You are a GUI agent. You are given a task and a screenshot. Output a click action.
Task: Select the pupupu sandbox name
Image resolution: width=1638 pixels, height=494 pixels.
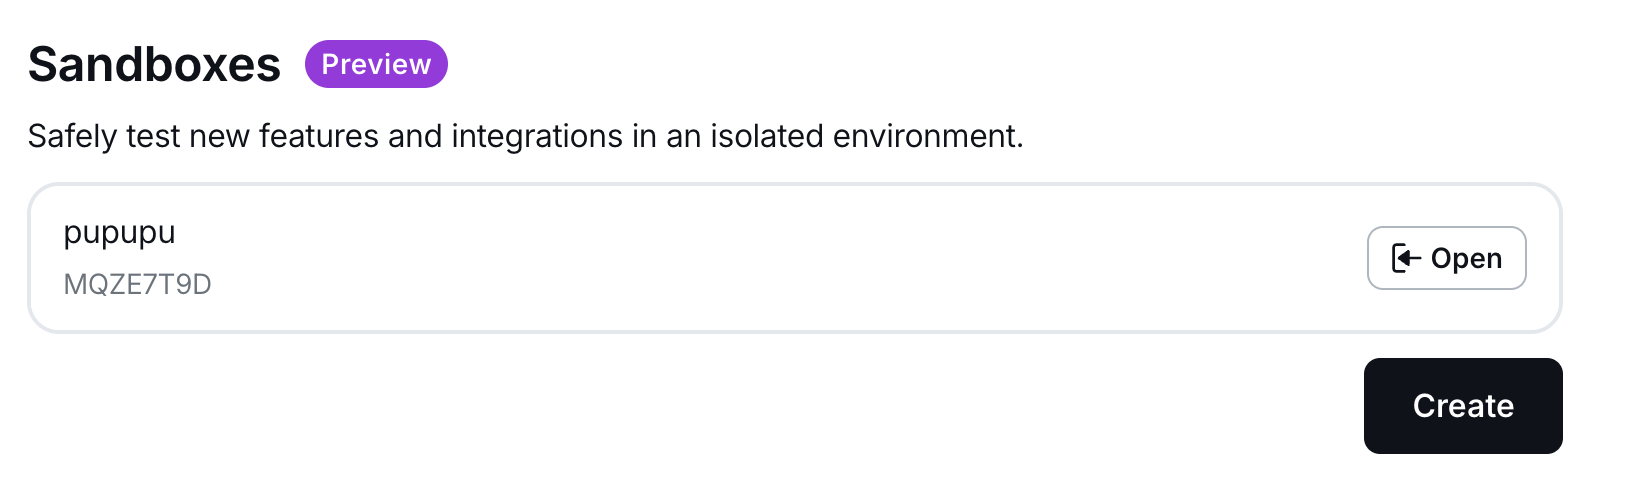click(119, 233)
